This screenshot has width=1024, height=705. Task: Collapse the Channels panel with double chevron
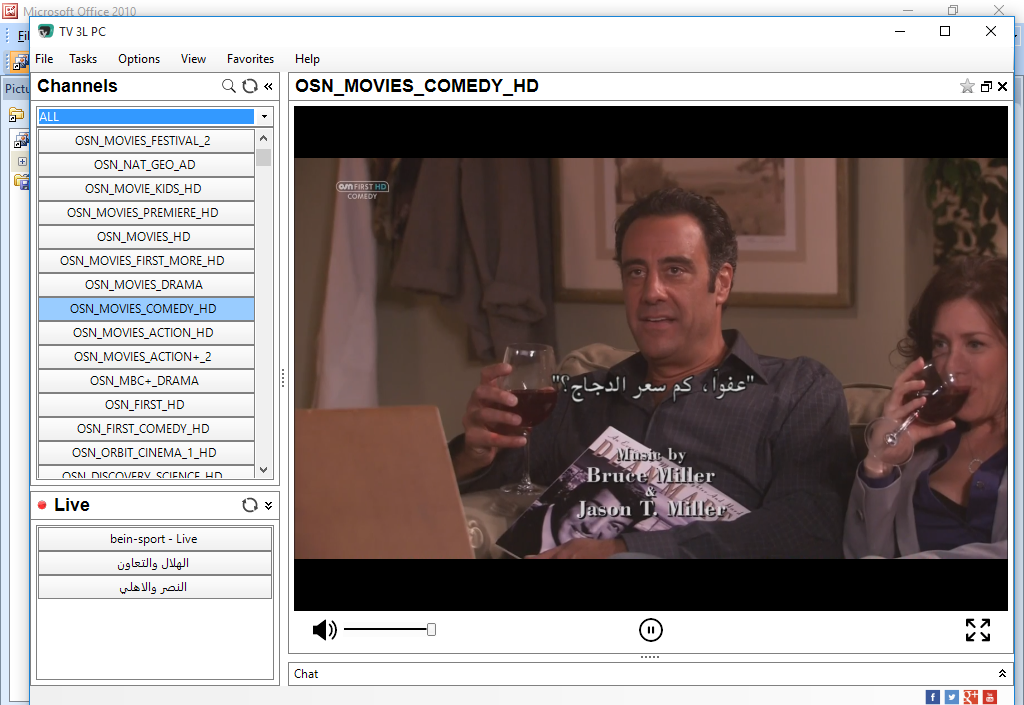(x=268, y=86)
